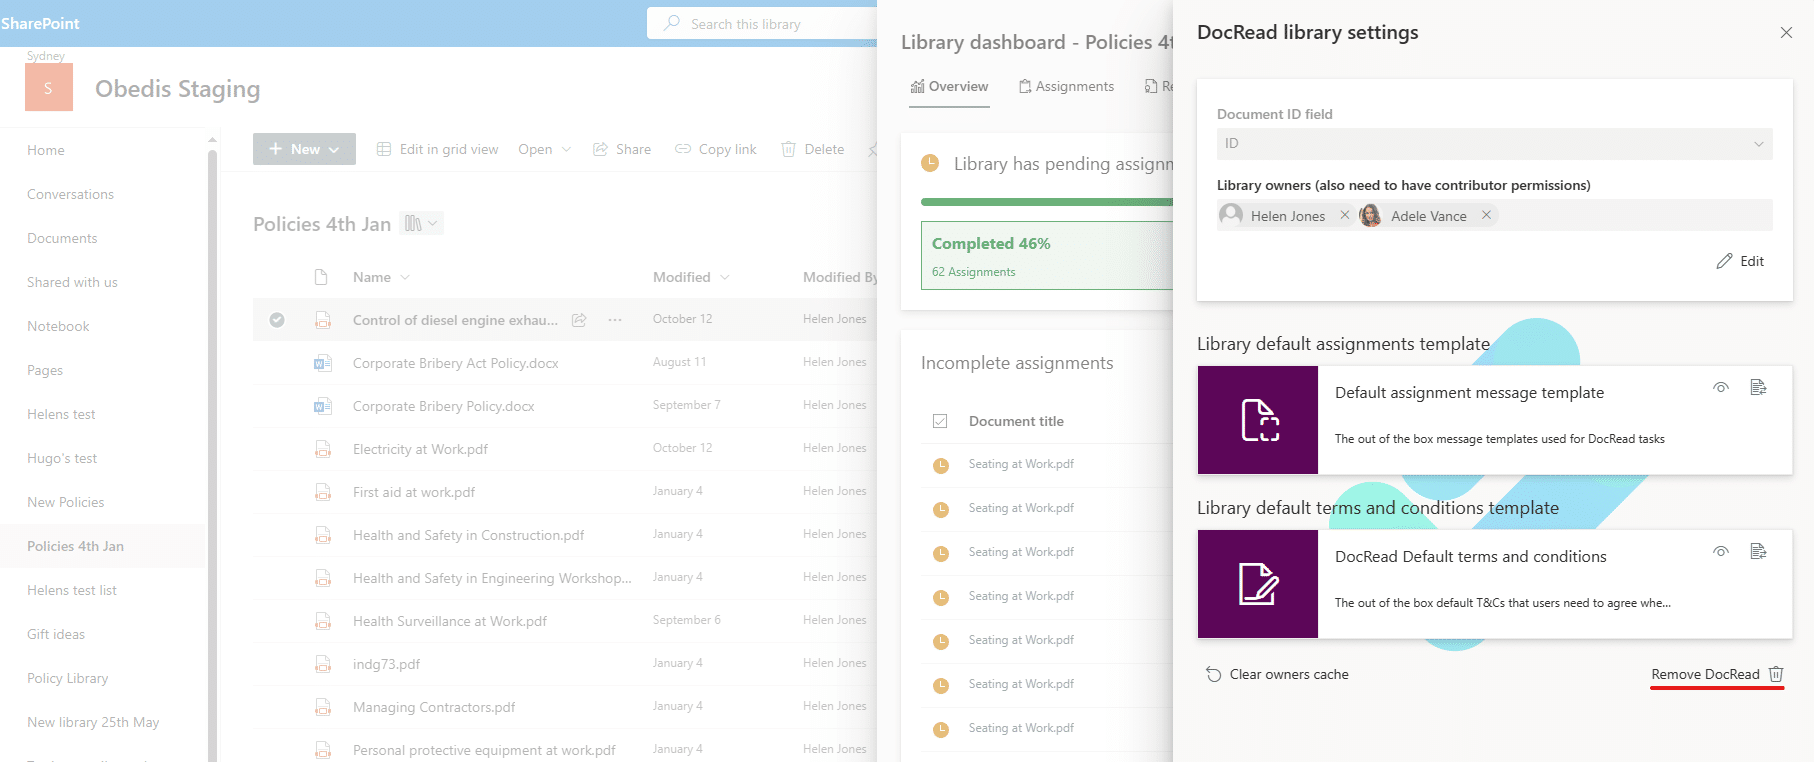The image size is (1814, 762).
Task: Remove Helen Jones from library owners
Action: pyautogui.click(x=1345, y=215)
